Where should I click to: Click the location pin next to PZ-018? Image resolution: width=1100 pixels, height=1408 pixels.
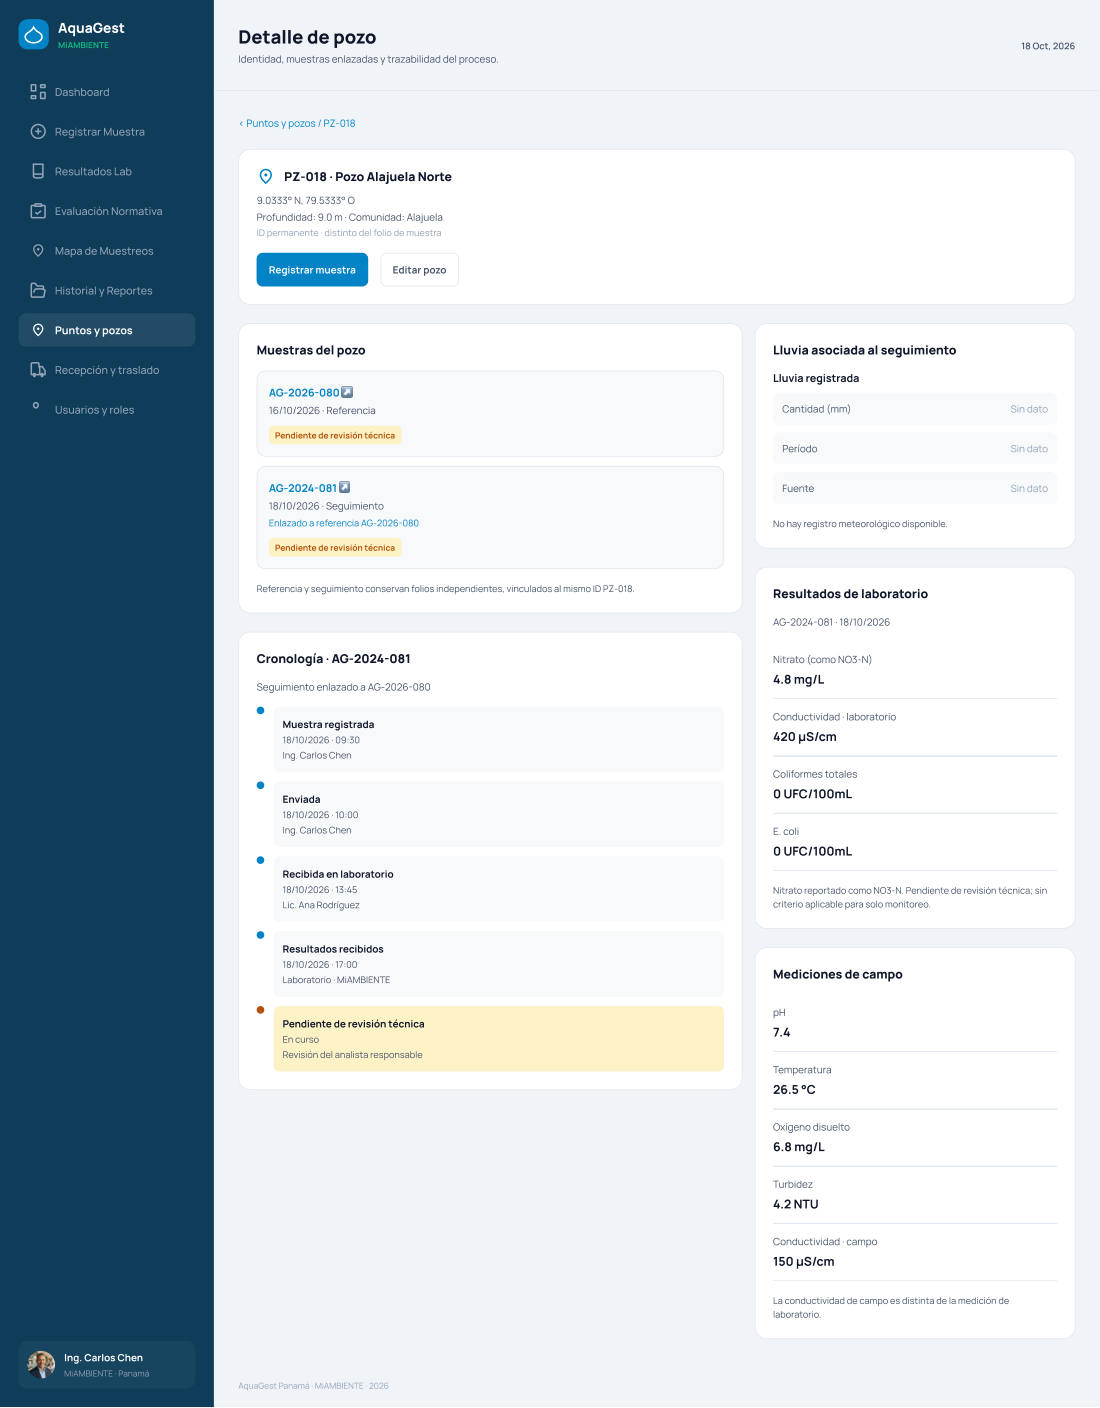[x=266, y=177]
